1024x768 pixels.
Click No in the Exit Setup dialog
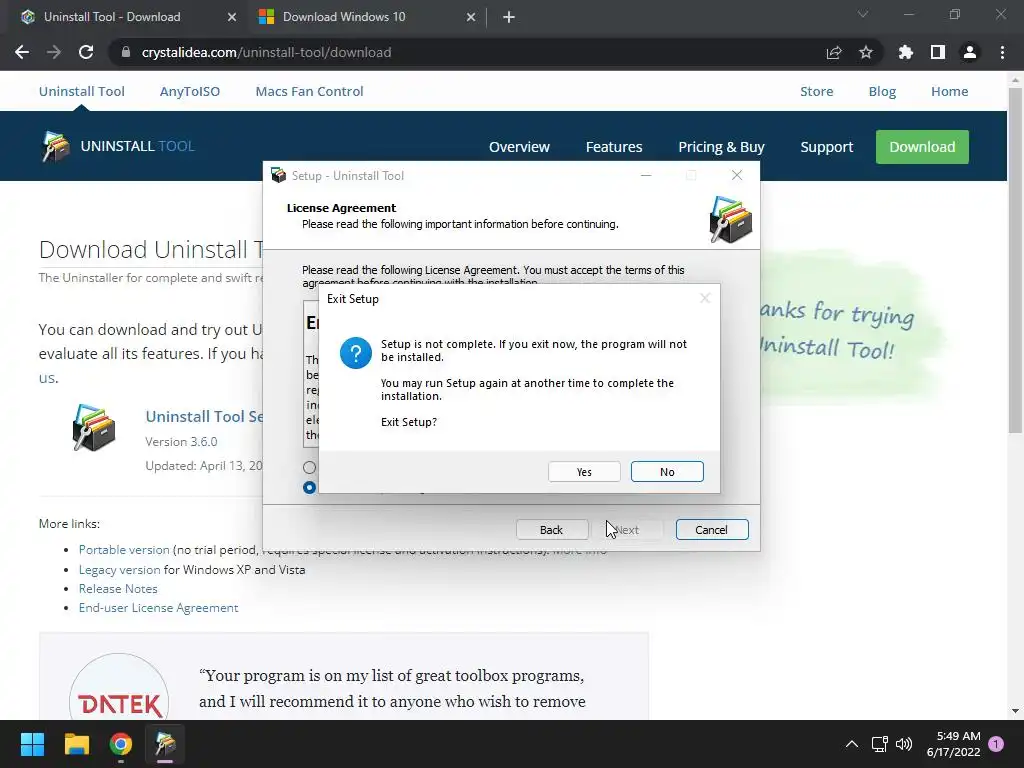(667, 472)
